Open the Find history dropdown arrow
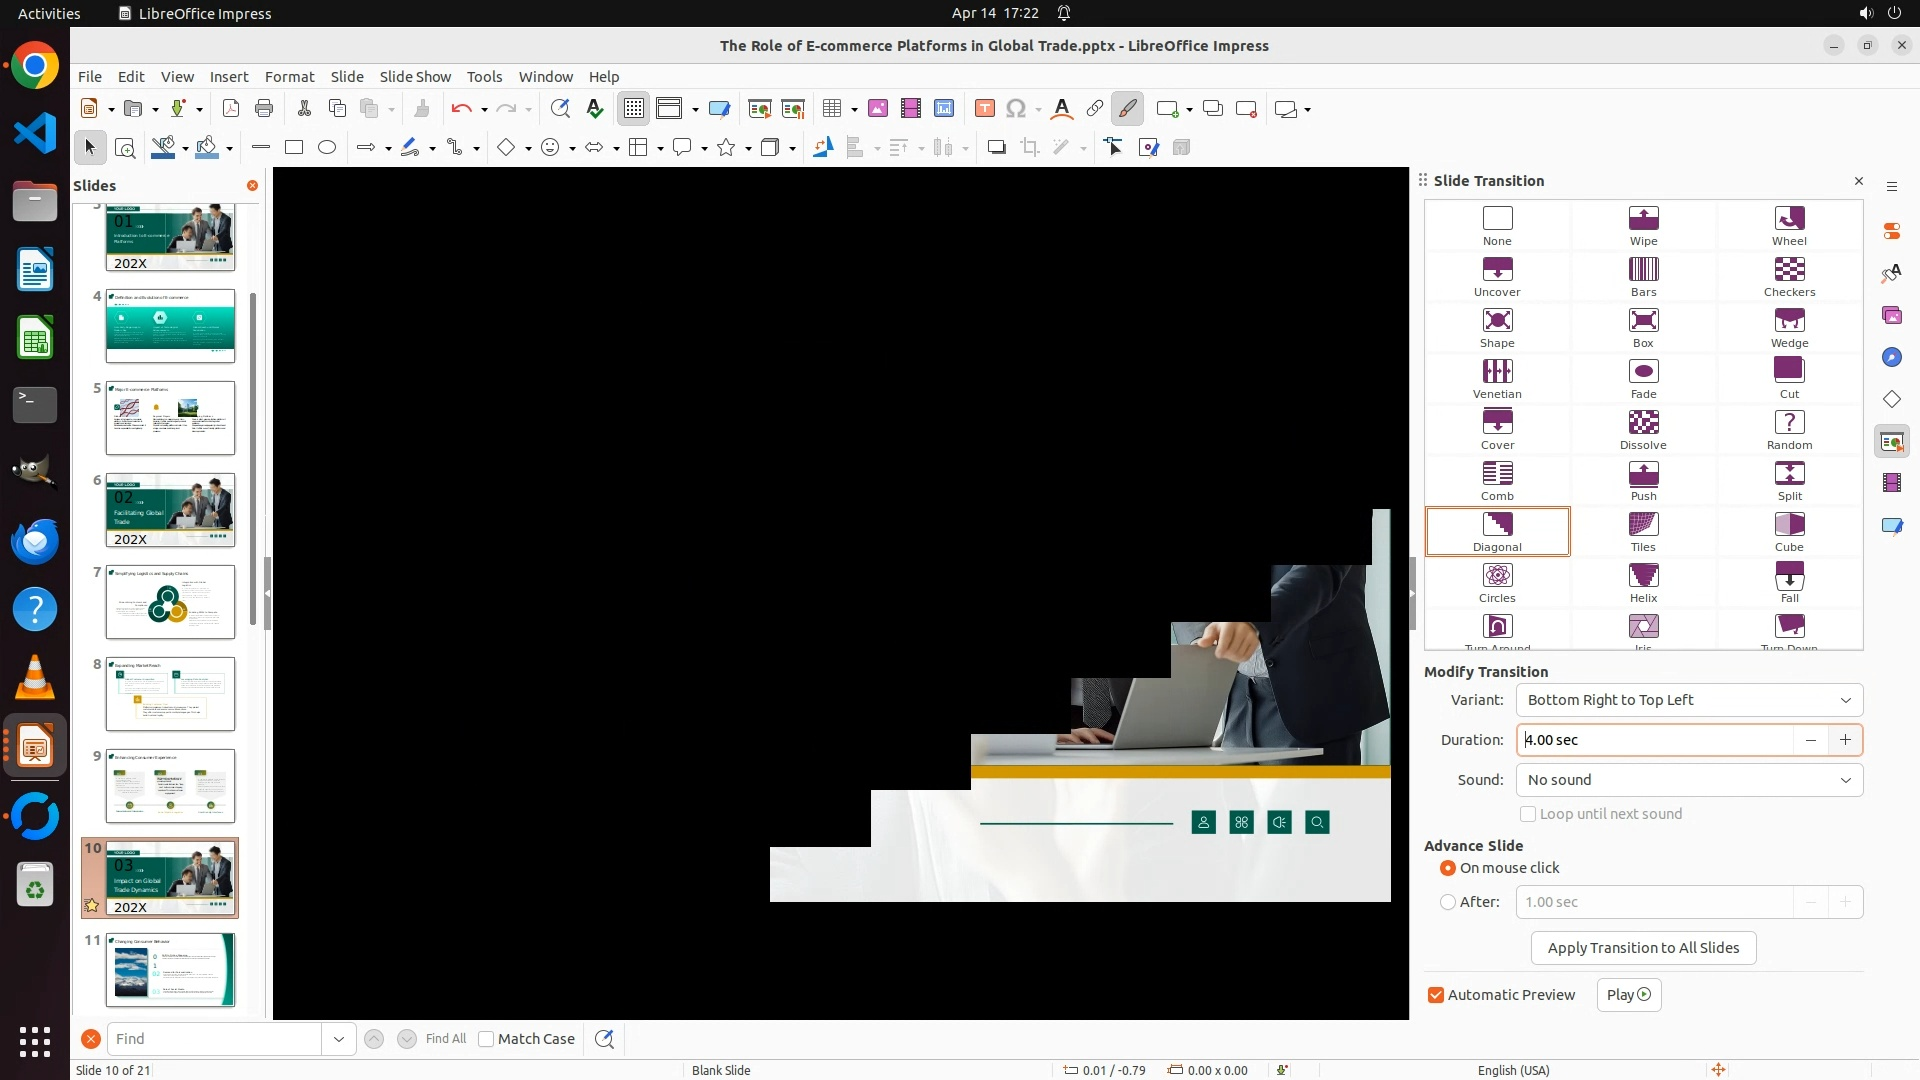The width and height of the screenshot is (1920, 1080). [x=338, y=1039]
